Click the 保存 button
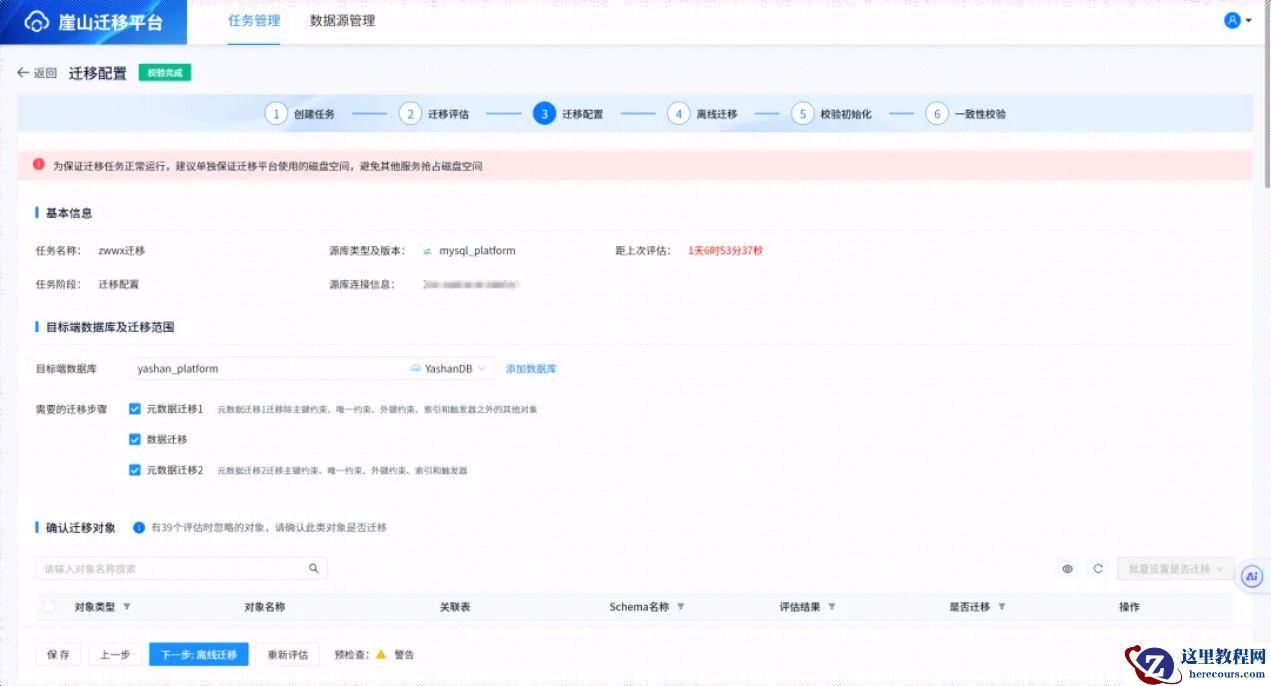Screen dimensions: 1271x686 (59, 654)
